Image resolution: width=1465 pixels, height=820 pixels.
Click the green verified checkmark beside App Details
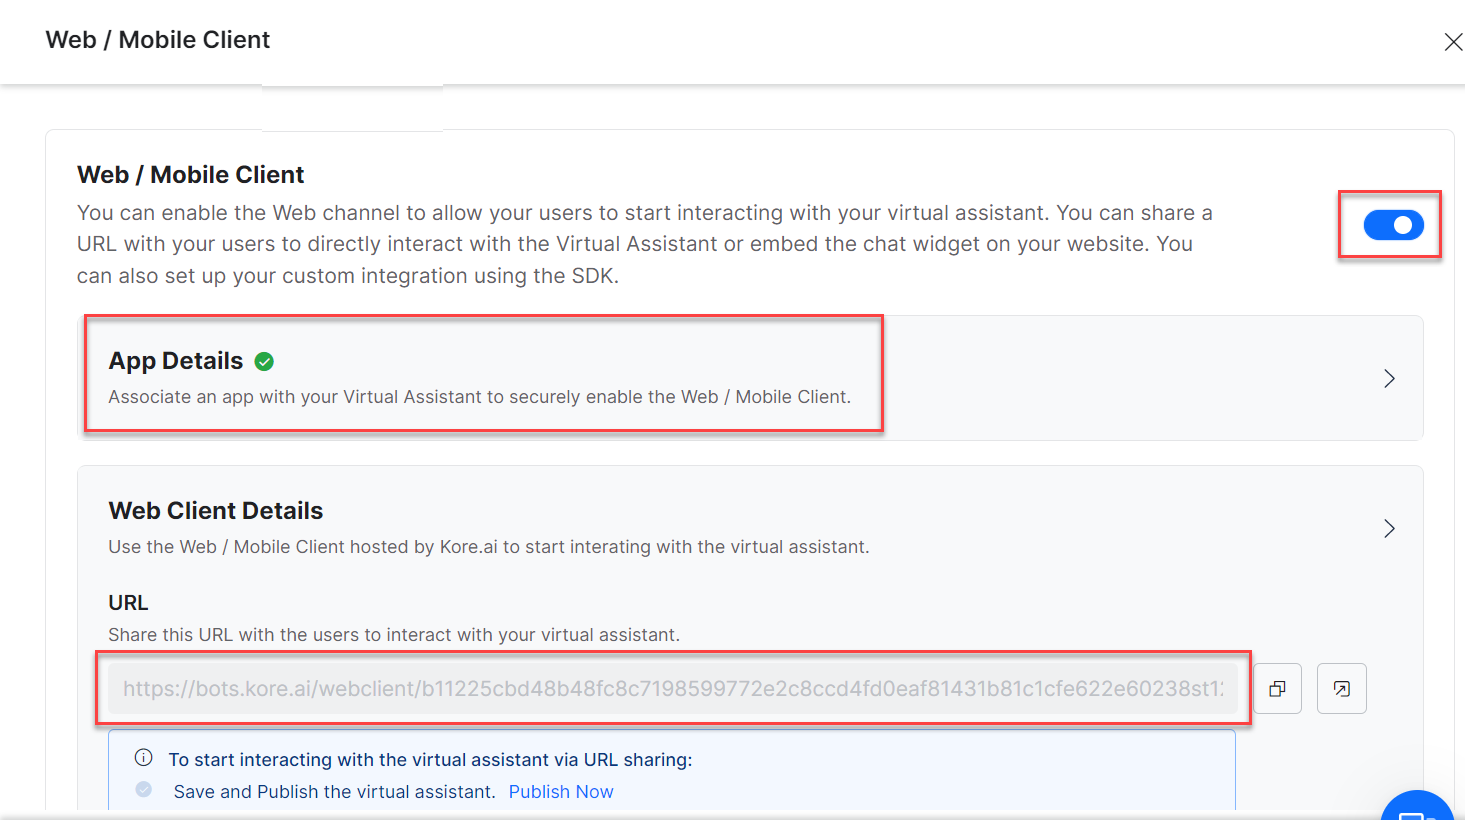coord(264,362)
